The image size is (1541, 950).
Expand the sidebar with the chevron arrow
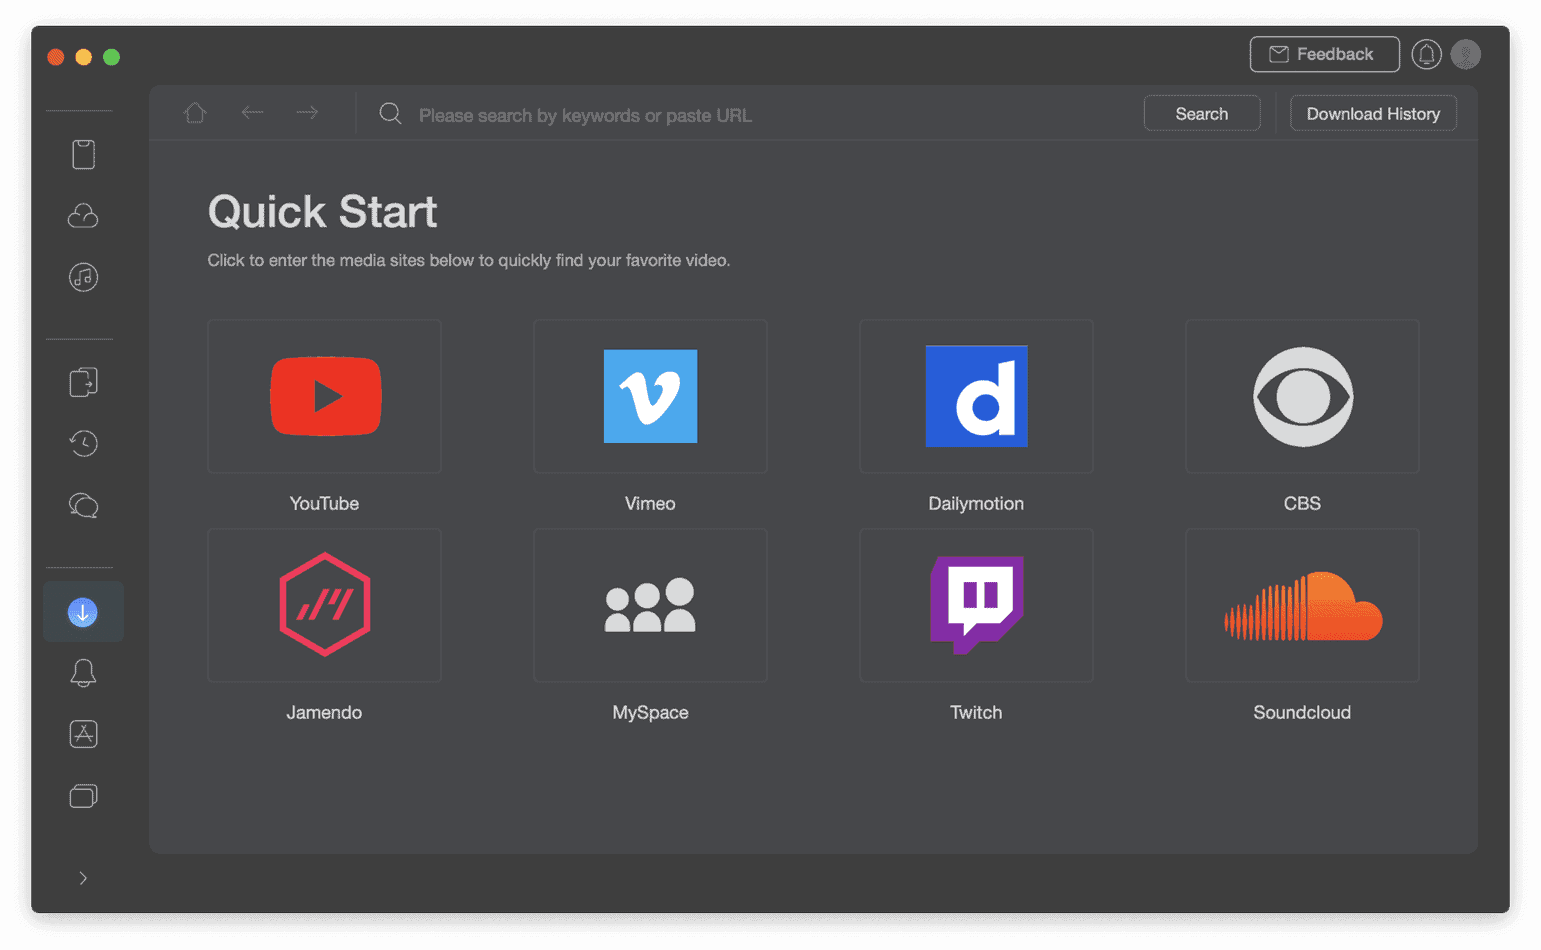tap(83, 878)
